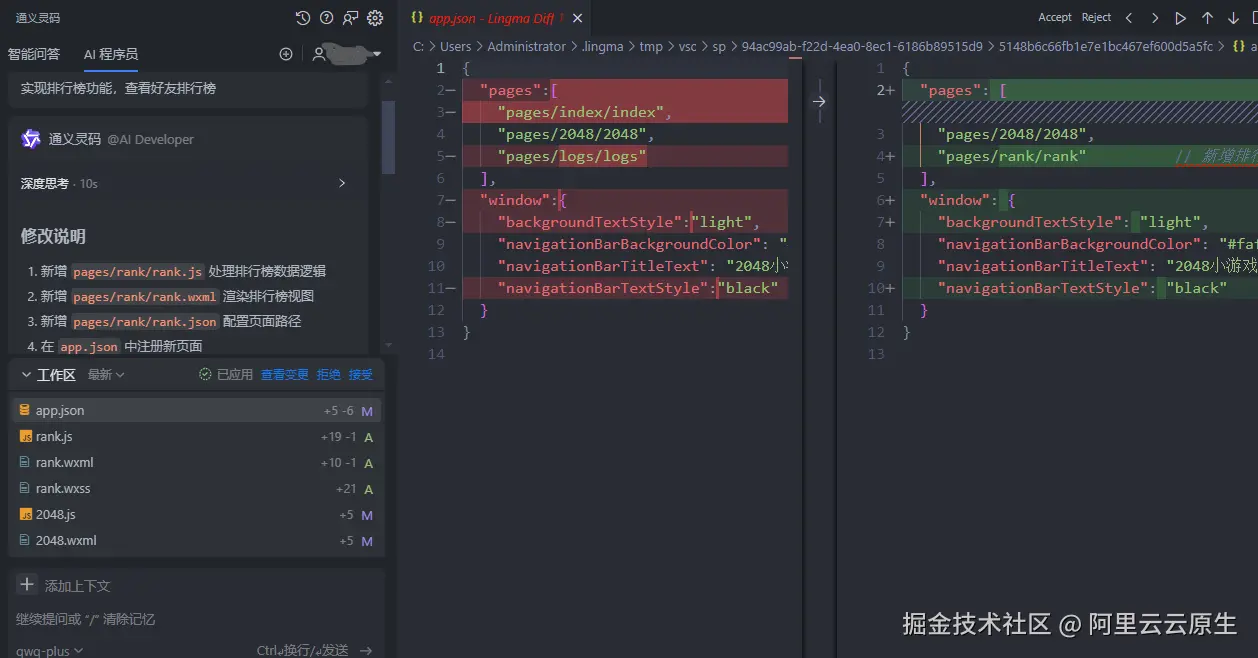Click the plus icon beside 添加上下文
Image resolution: width=1258 pixels, height=658 pixels.
pos(27,585)
